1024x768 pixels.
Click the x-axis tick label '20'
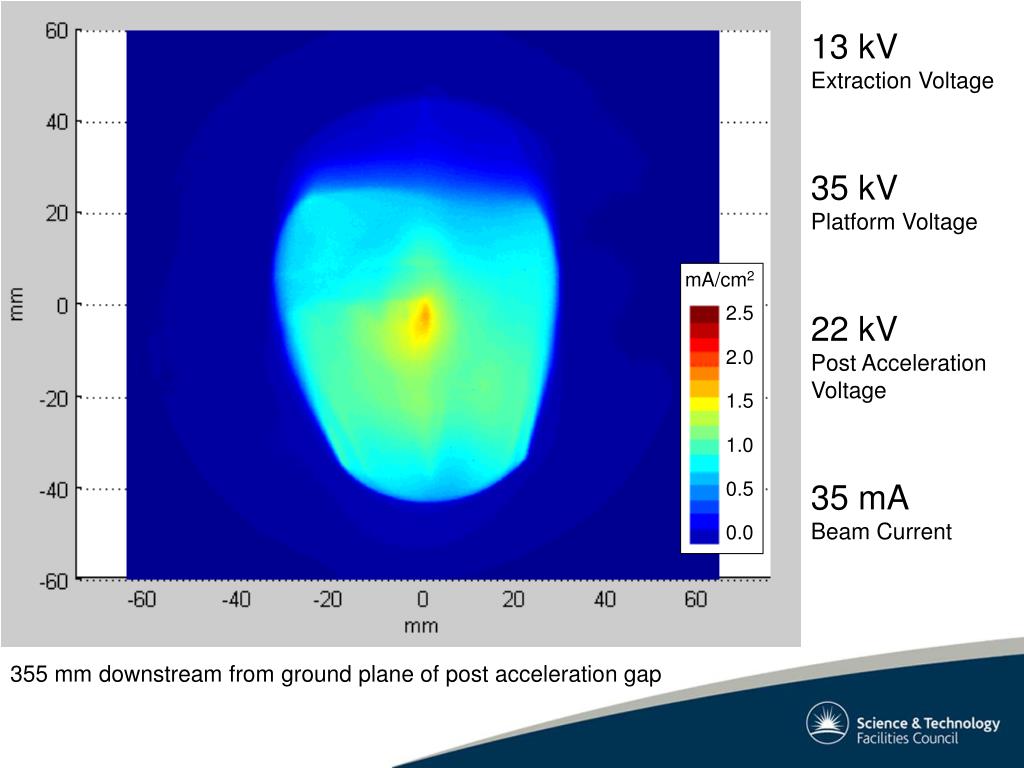tap(513, 599)
